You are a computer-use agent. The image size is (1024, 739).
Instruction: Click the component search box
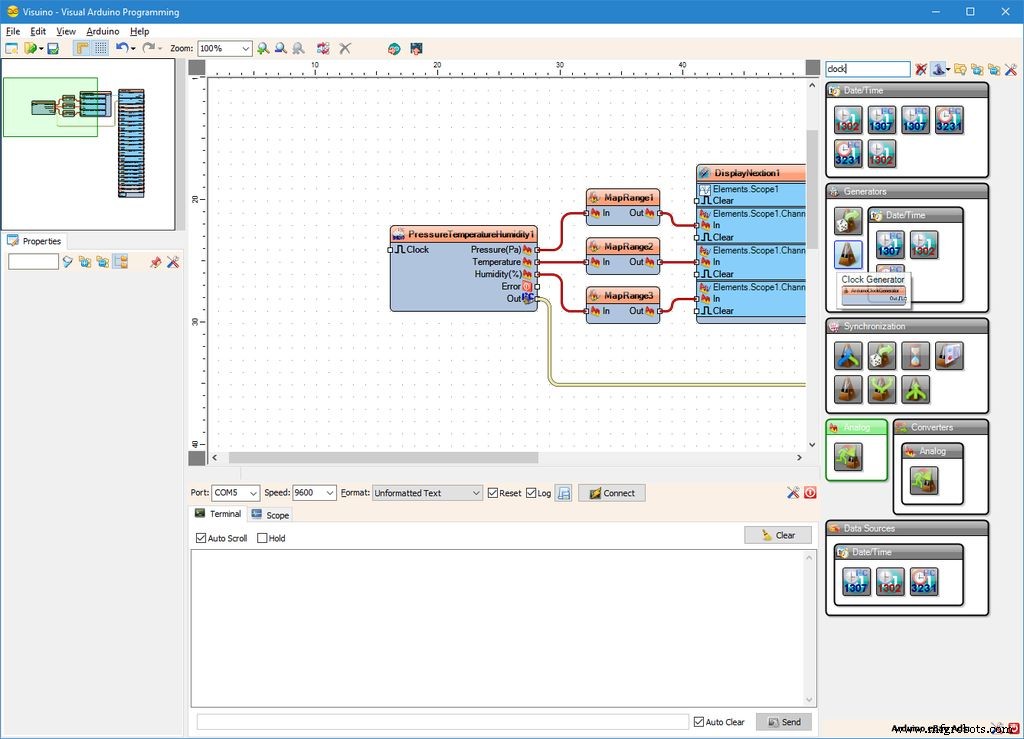(867, 69)
